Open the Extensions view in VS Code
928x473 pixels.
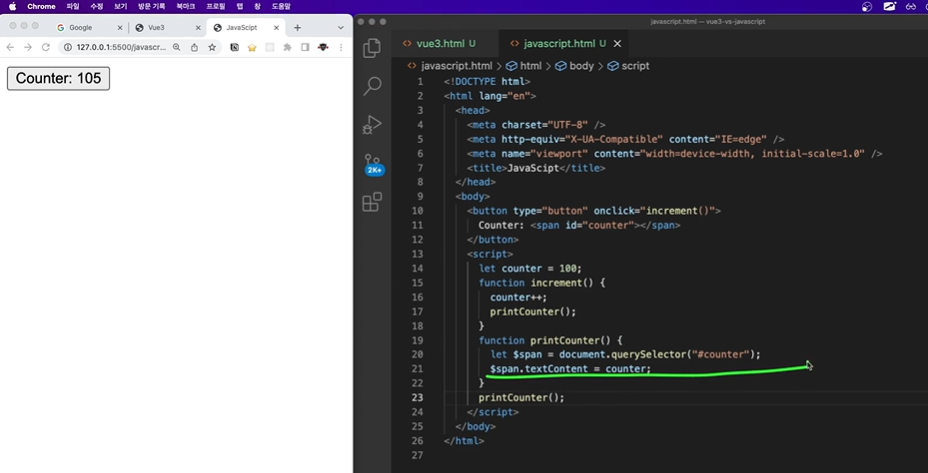(x=372, y=202)
